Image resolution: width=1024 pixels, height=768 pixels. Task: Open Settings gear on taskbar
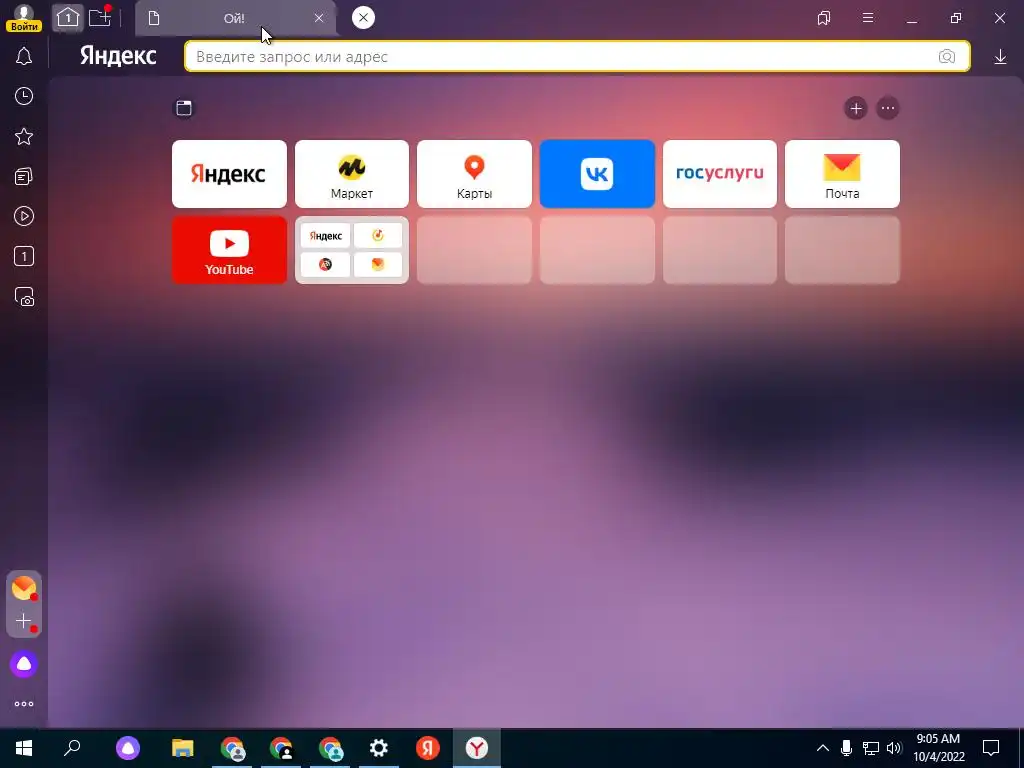point(379,748)
